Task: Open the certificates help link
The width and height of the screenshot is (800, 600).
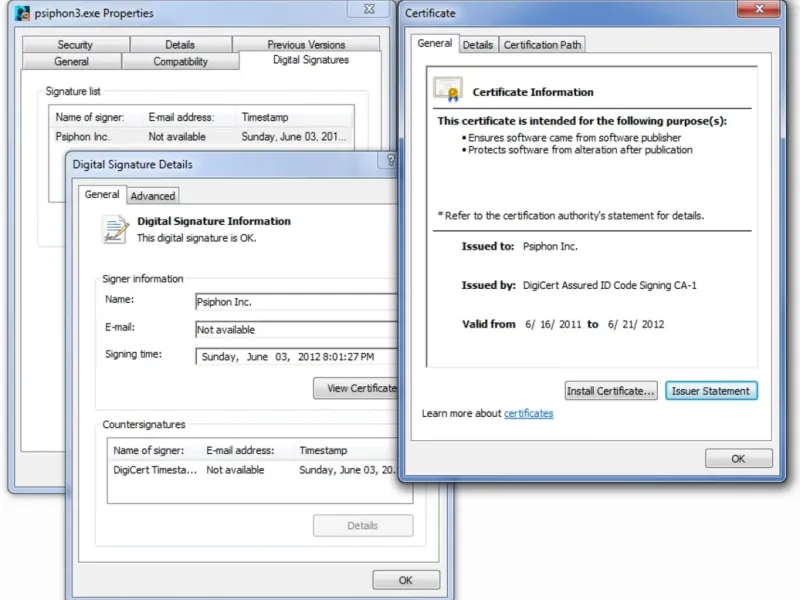Action: [x=529, y=413]
